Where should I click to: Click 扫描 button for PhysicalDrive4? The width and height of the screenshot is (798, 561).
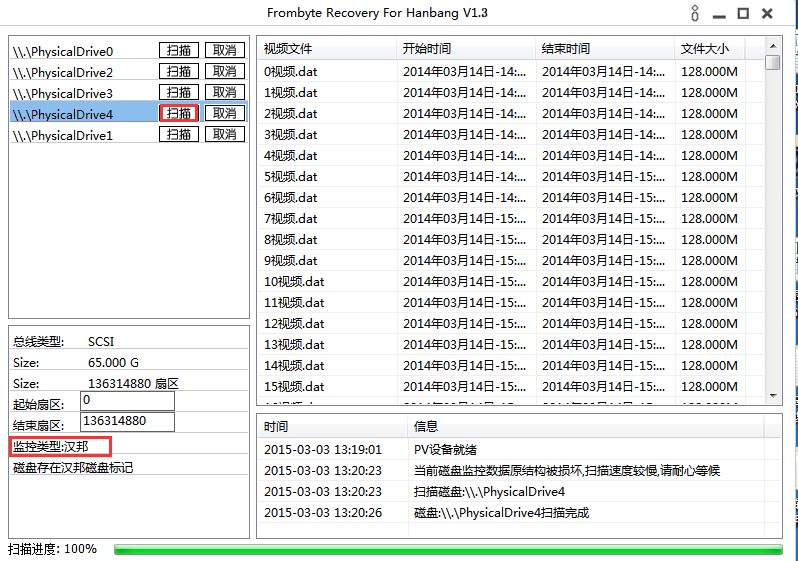coord(179,113)
